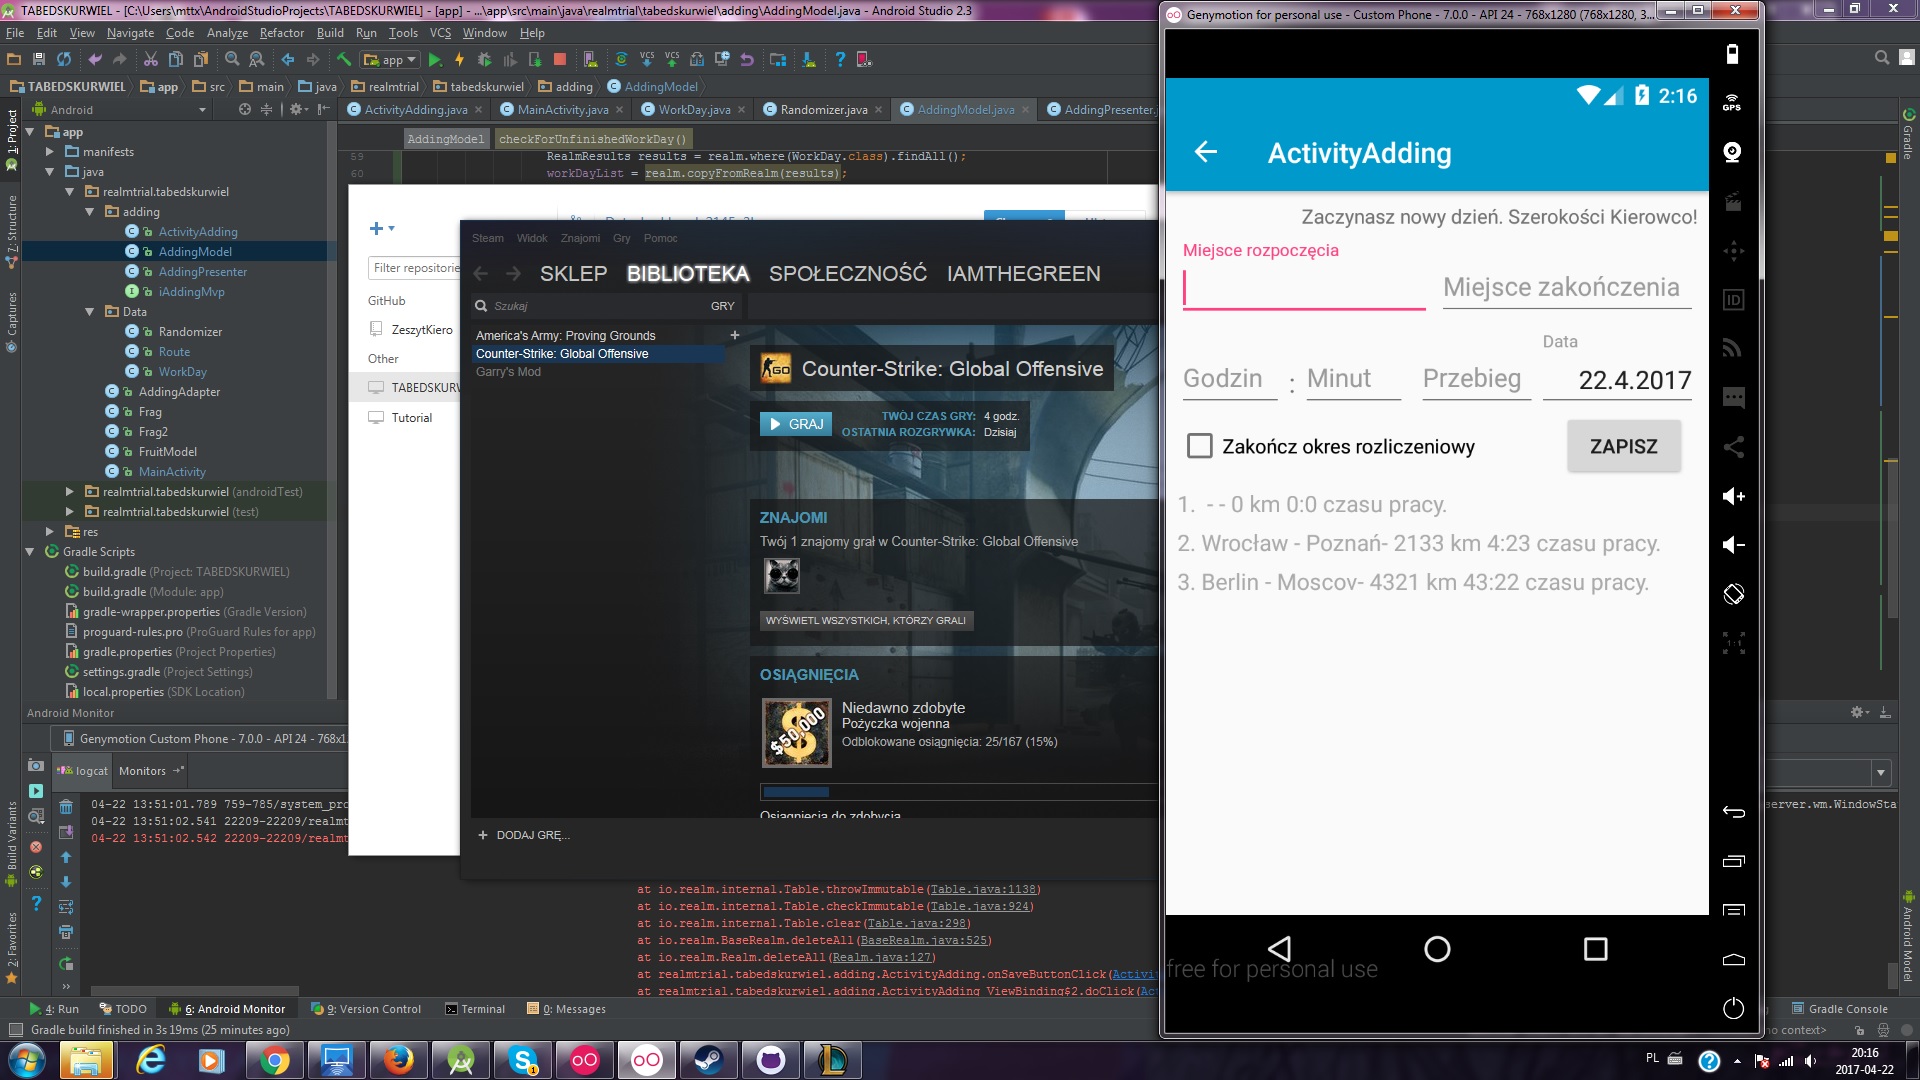Expand realmtrial.tabedskurwiel (androidTest) node

(70, 492)
